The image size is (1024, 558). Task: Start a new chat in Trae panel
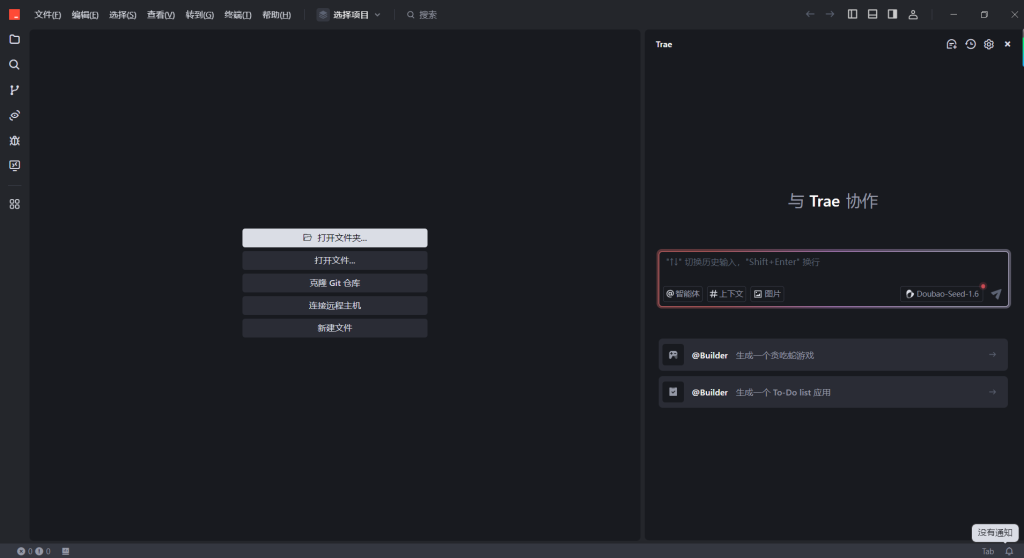pyautogui.click(x=952, y=44)
